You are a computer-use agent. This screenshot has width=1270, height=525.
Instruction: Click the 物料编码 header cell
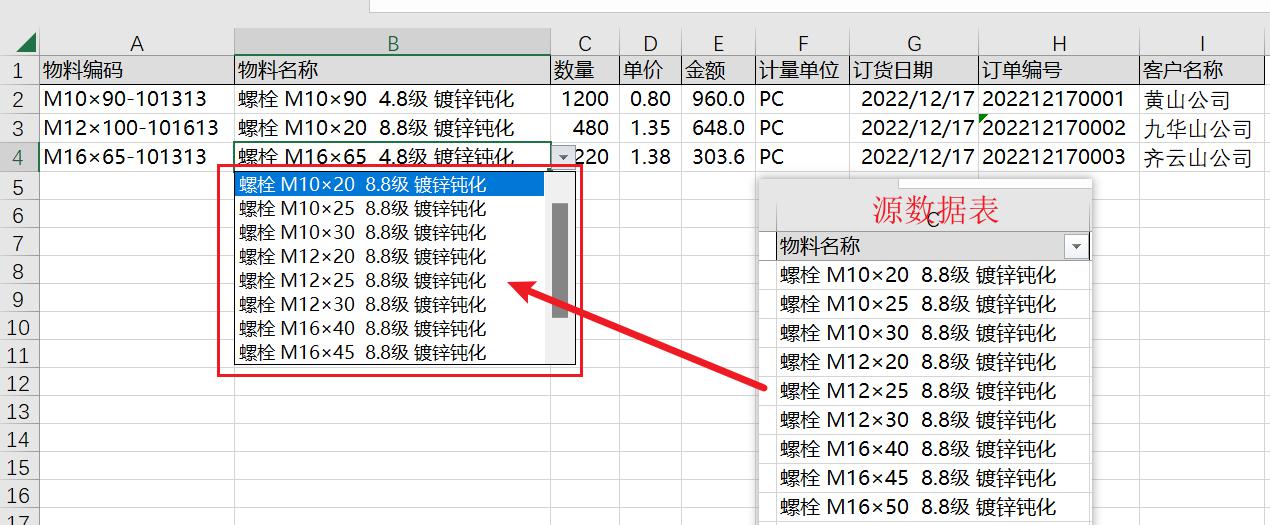[137, 70]
